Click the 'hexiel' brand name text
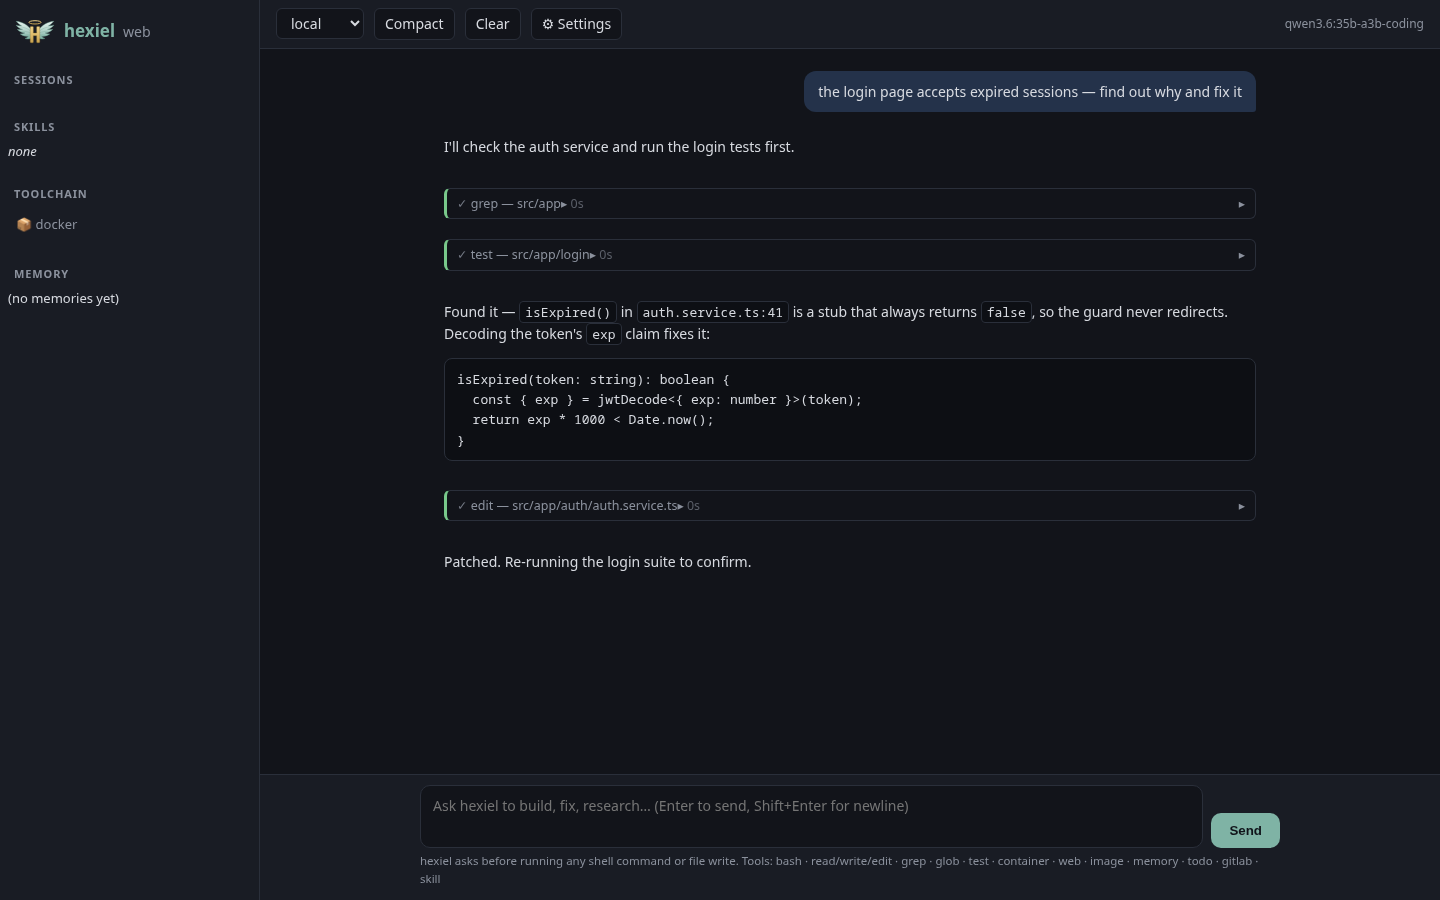Viewport: 1440px width, 900px height. (89, 31)
